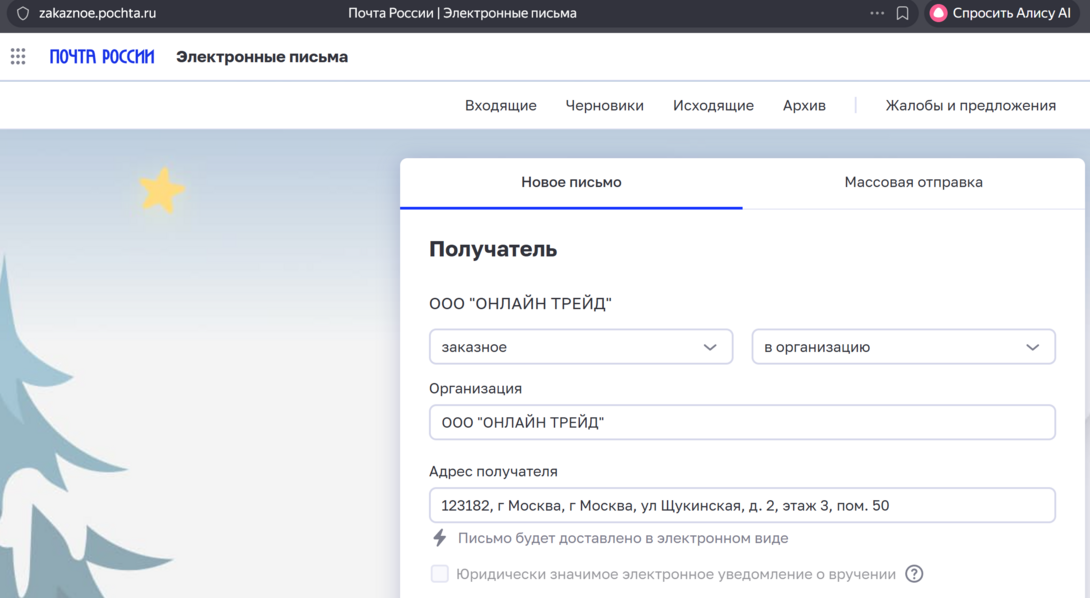Expand the заказное letter type dropdown

click(x=581, y=347)
